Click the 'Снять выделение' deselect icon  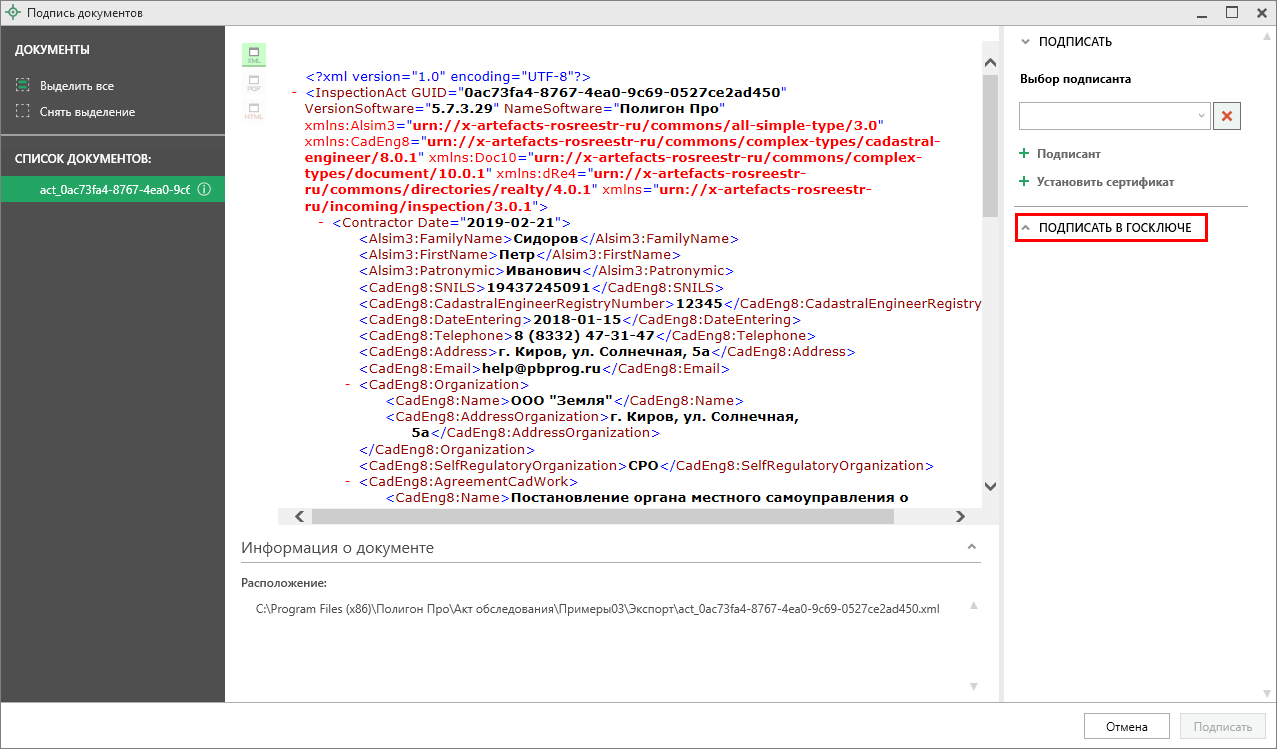click(x=23, y=112)
